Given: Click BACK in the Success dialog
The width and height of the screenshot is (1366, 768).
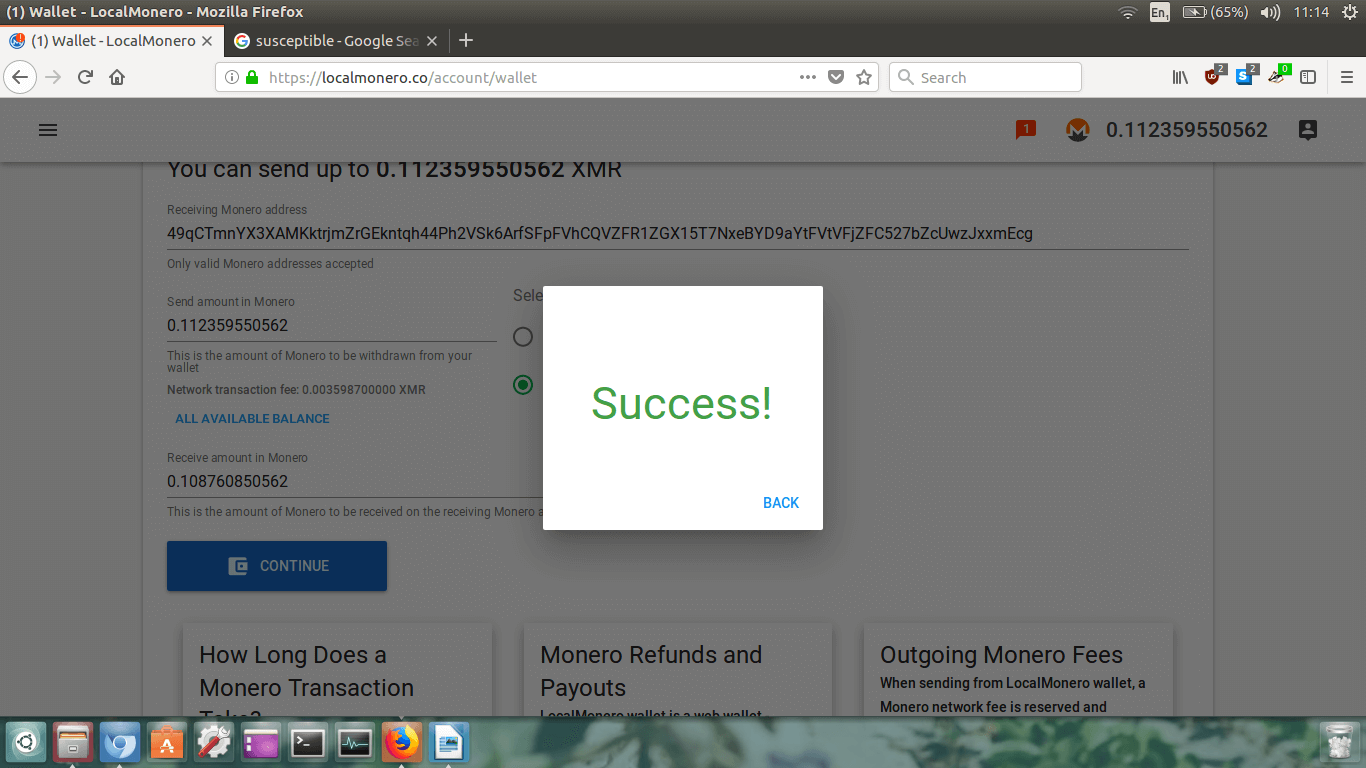Looking at the screenshot, I should pyautogui.click(x=780, y=503).
